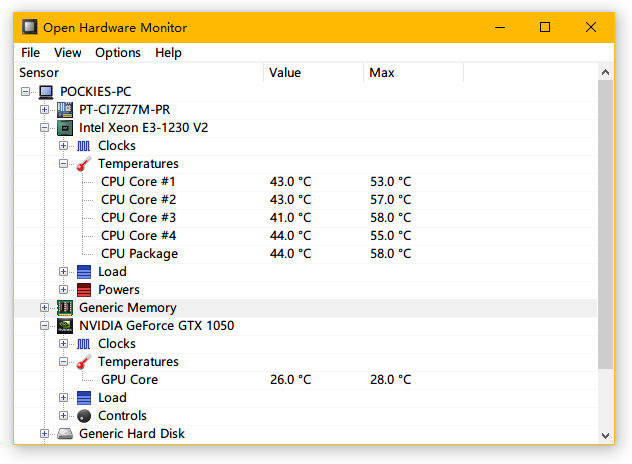Viewport: 632px width, 464px height.
Task: Collapse the GPU Temperatures node
Action: point(63,362)
